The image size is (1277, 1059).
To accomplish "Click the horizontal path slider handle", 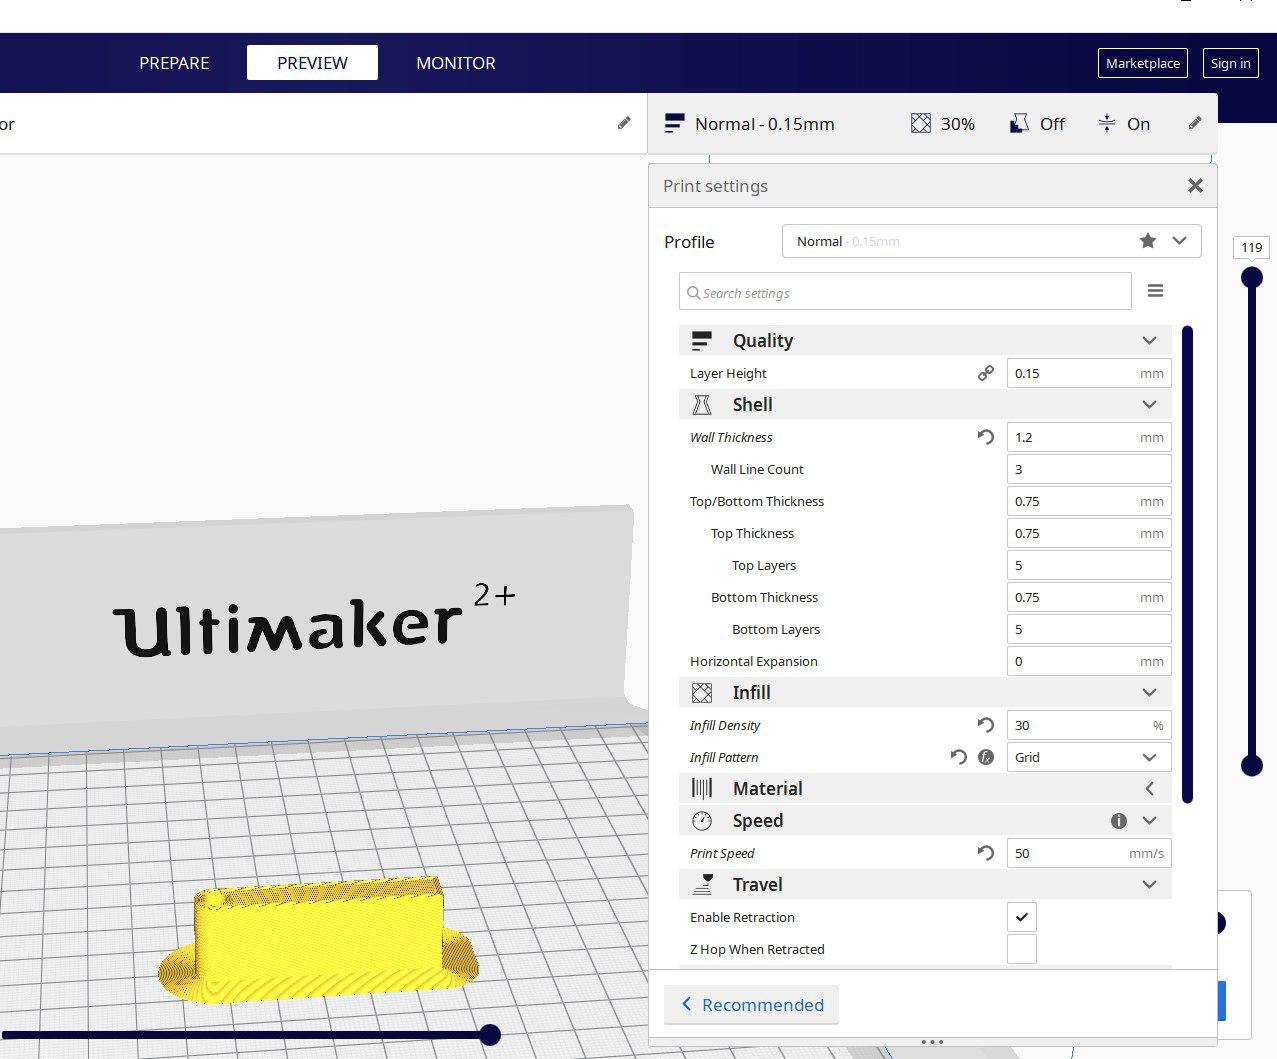I will click(490, 1035).
